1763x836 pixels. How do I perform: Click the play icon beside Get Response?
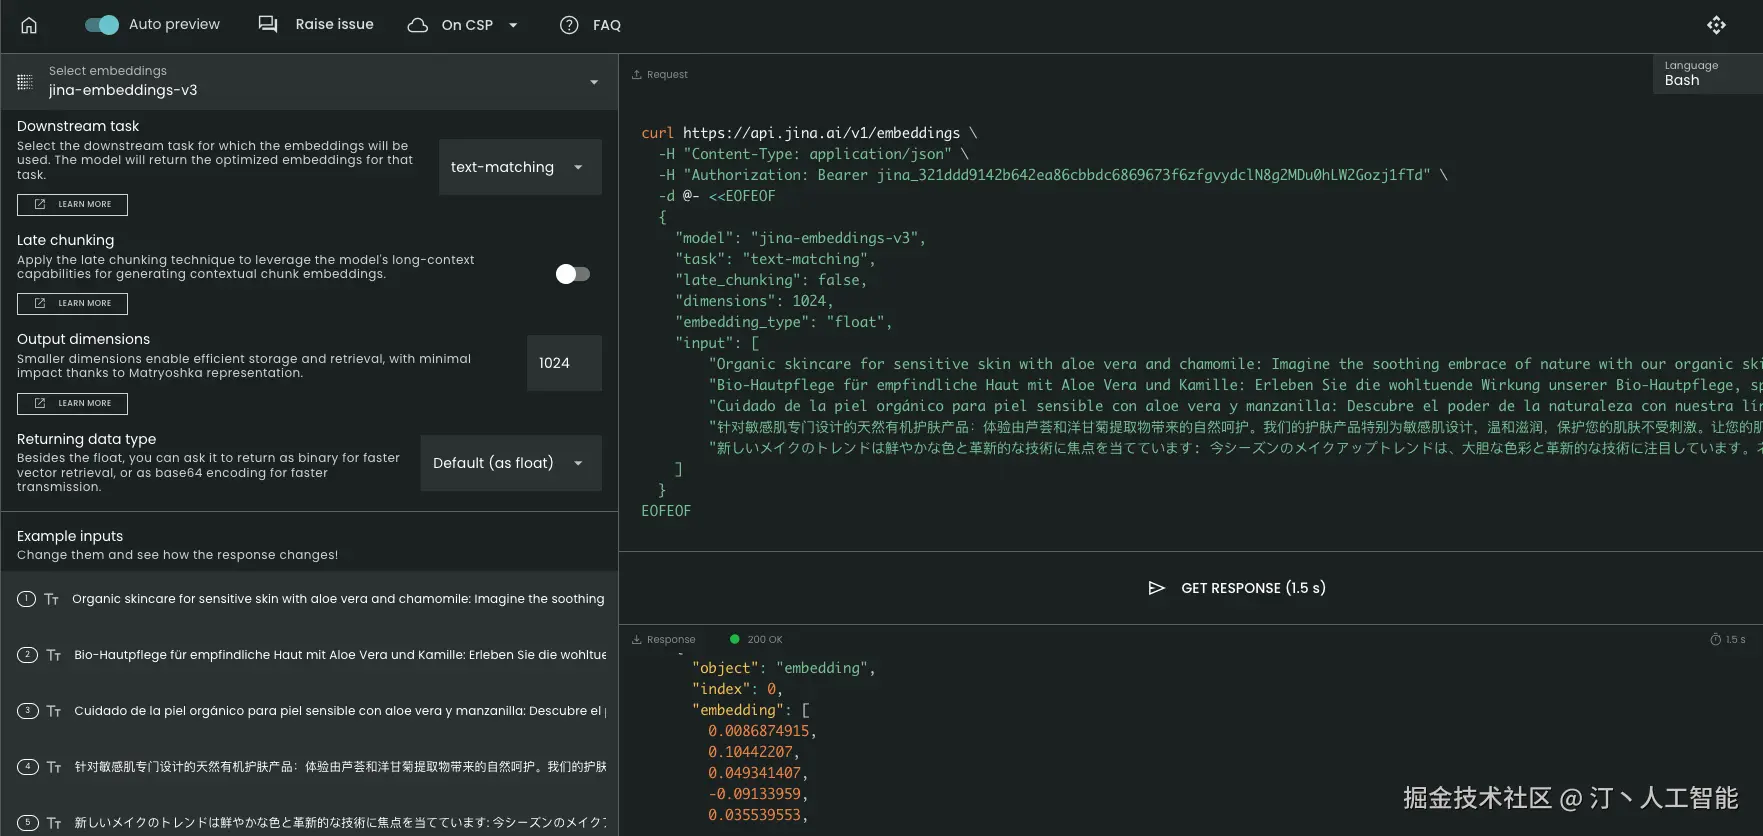(1156, 588)
